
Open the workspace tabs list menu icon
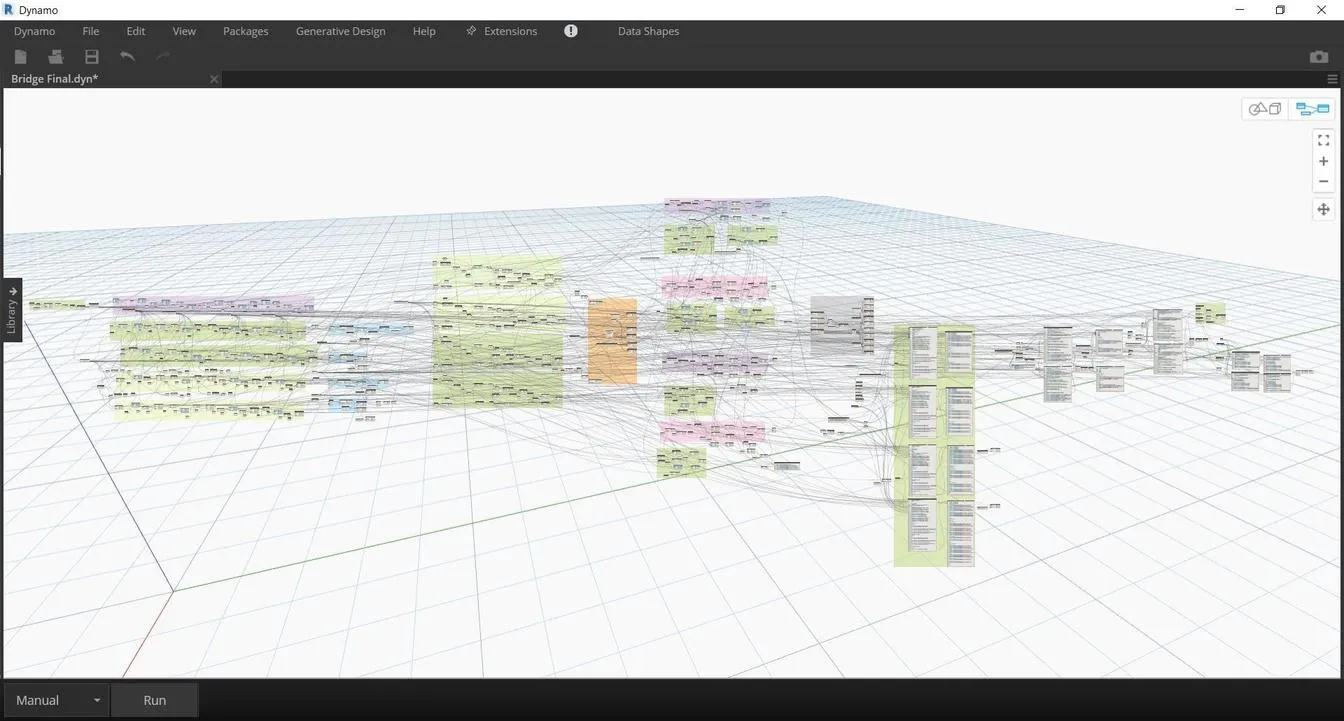1332,79
